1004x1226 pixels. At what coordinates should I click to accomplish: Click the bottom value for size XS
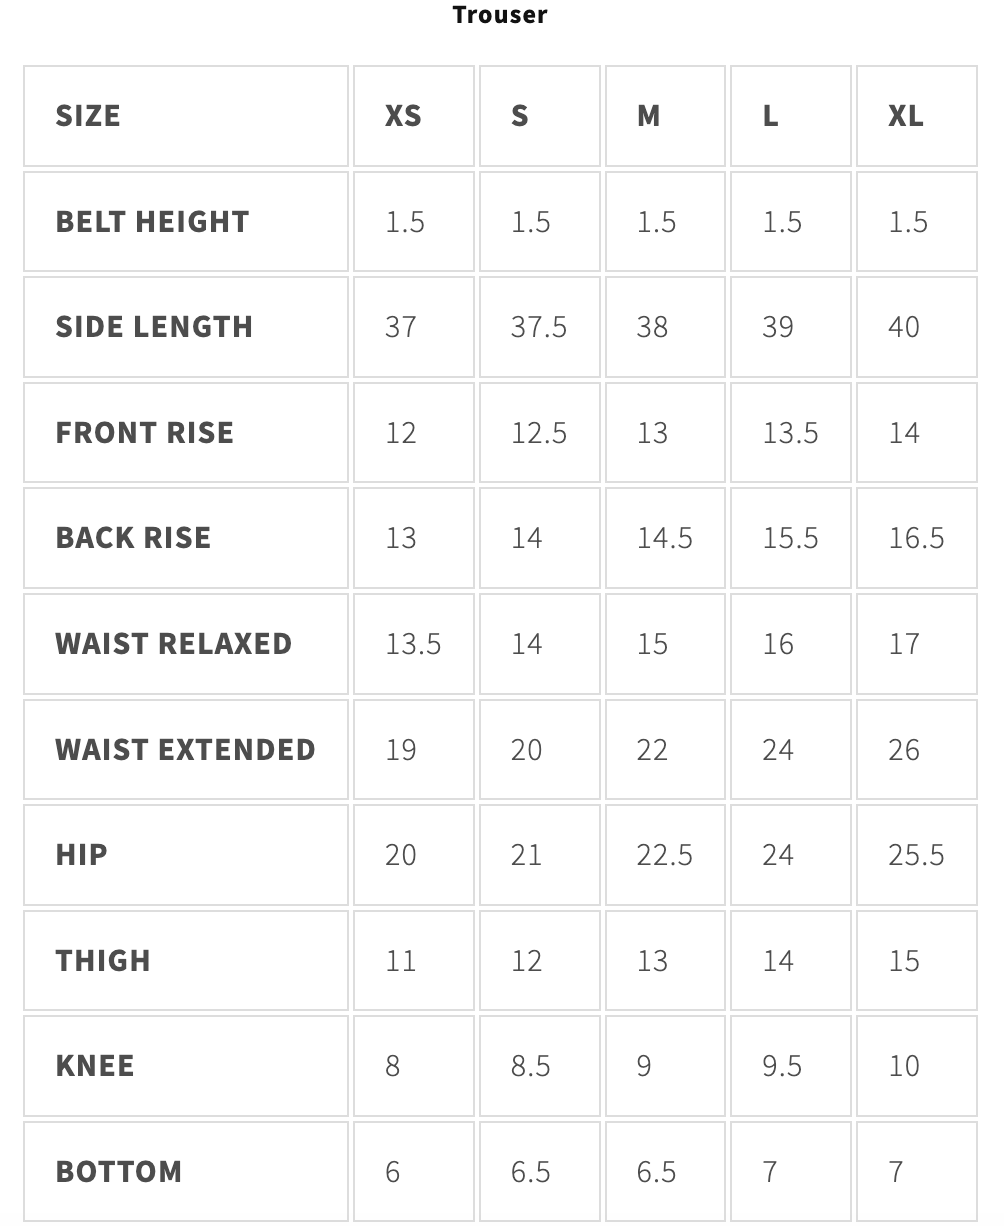392,1171
